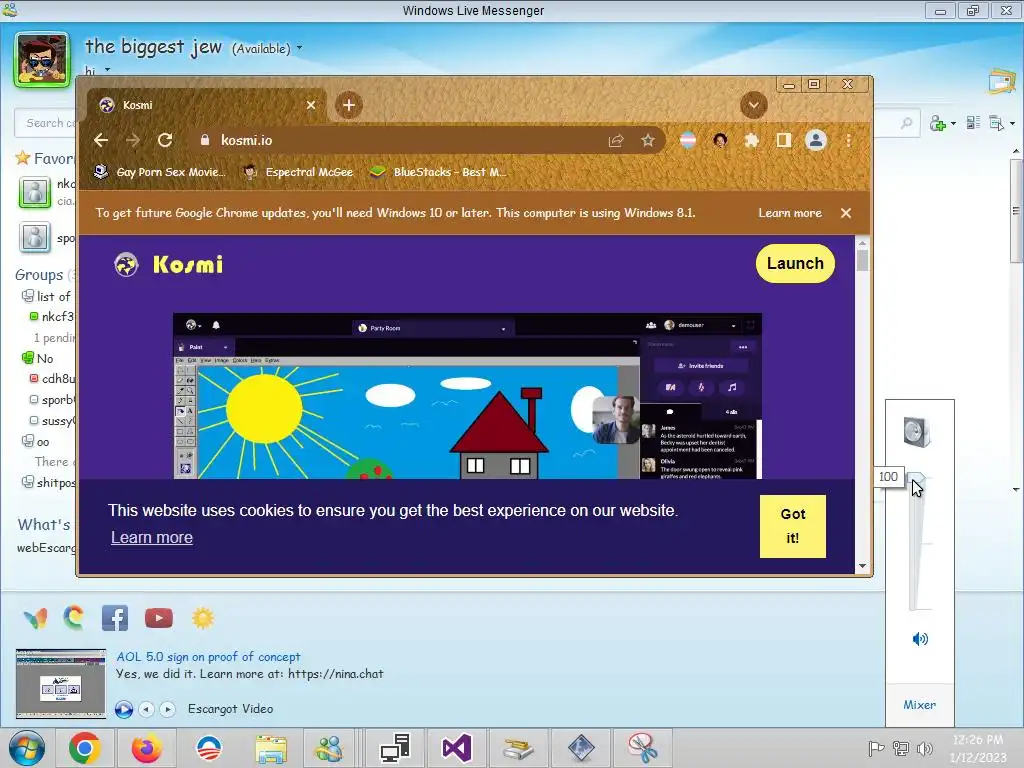Click the colorful C icon in Messenger's bottom bar
The image size is (1024, 768).
pos(74,617)
